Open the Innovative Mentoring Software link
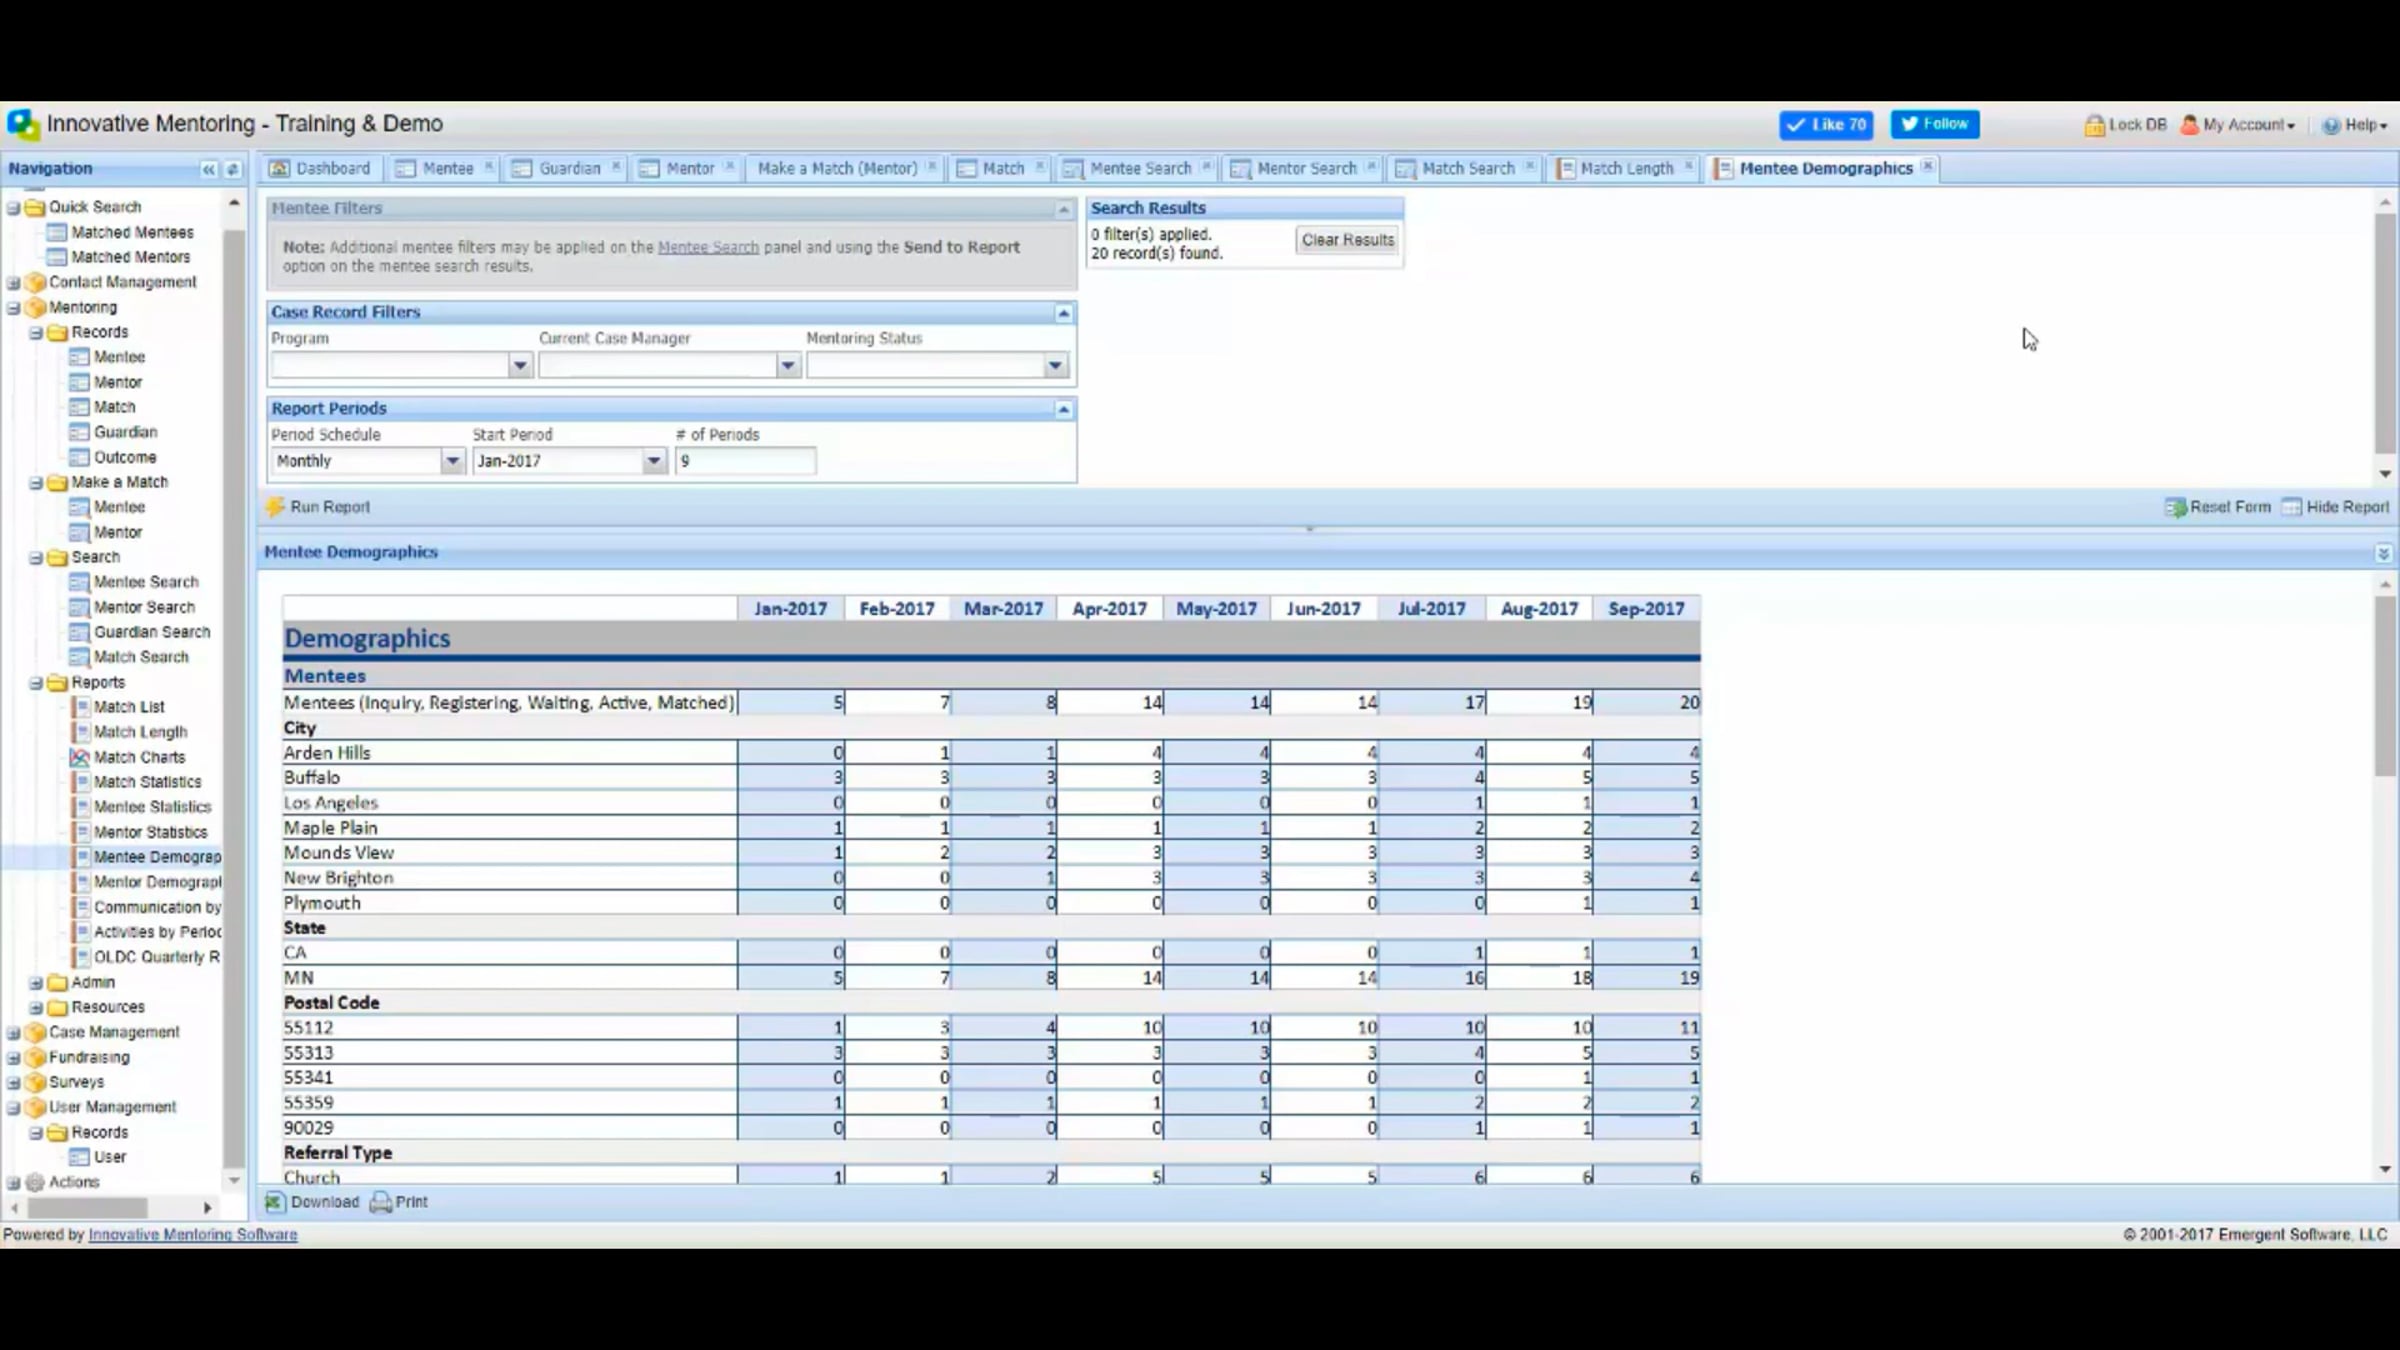 [x=193, y=1235]
